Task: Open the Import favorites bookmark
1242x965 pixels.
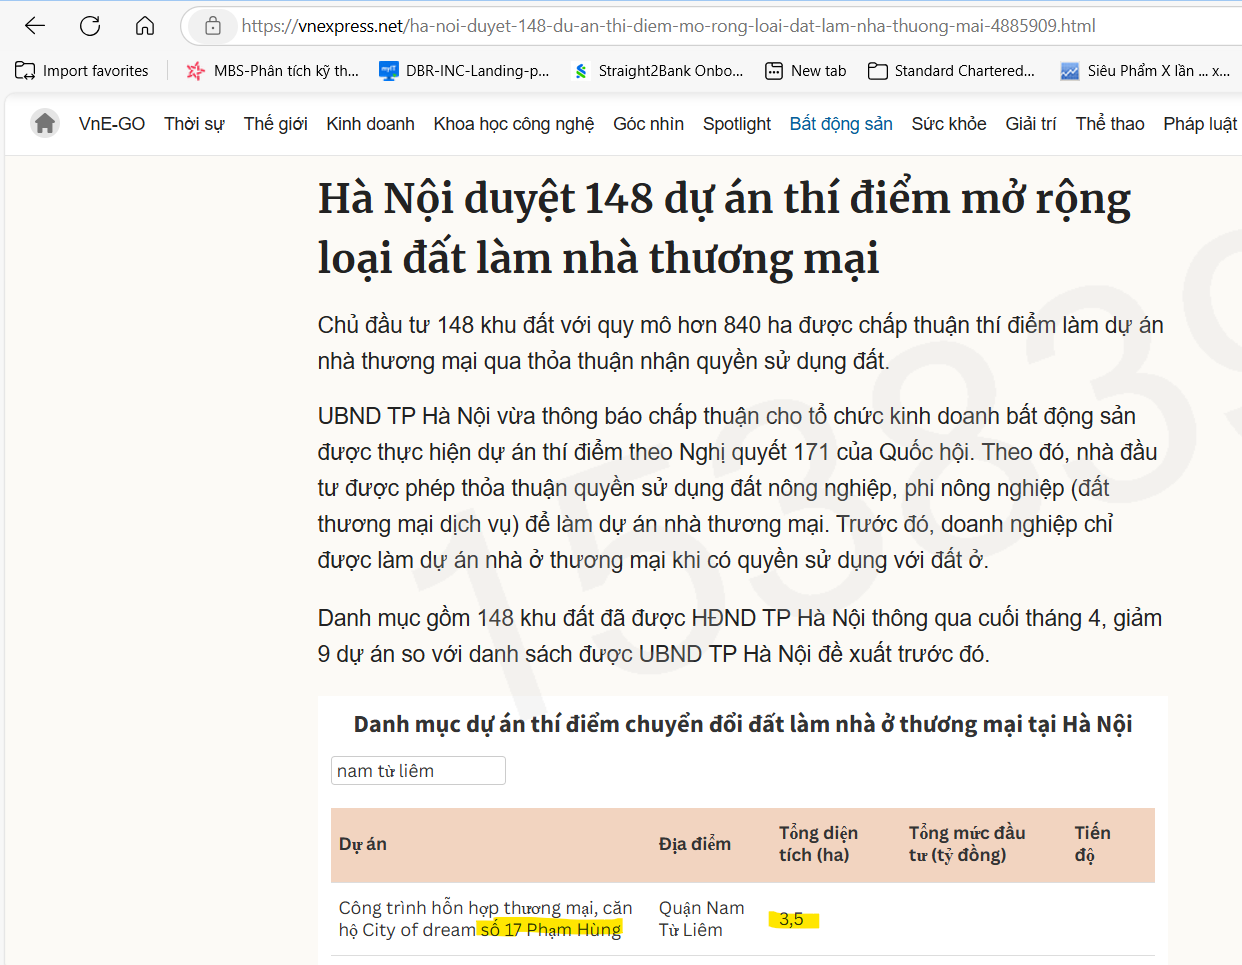Action: 82,71
